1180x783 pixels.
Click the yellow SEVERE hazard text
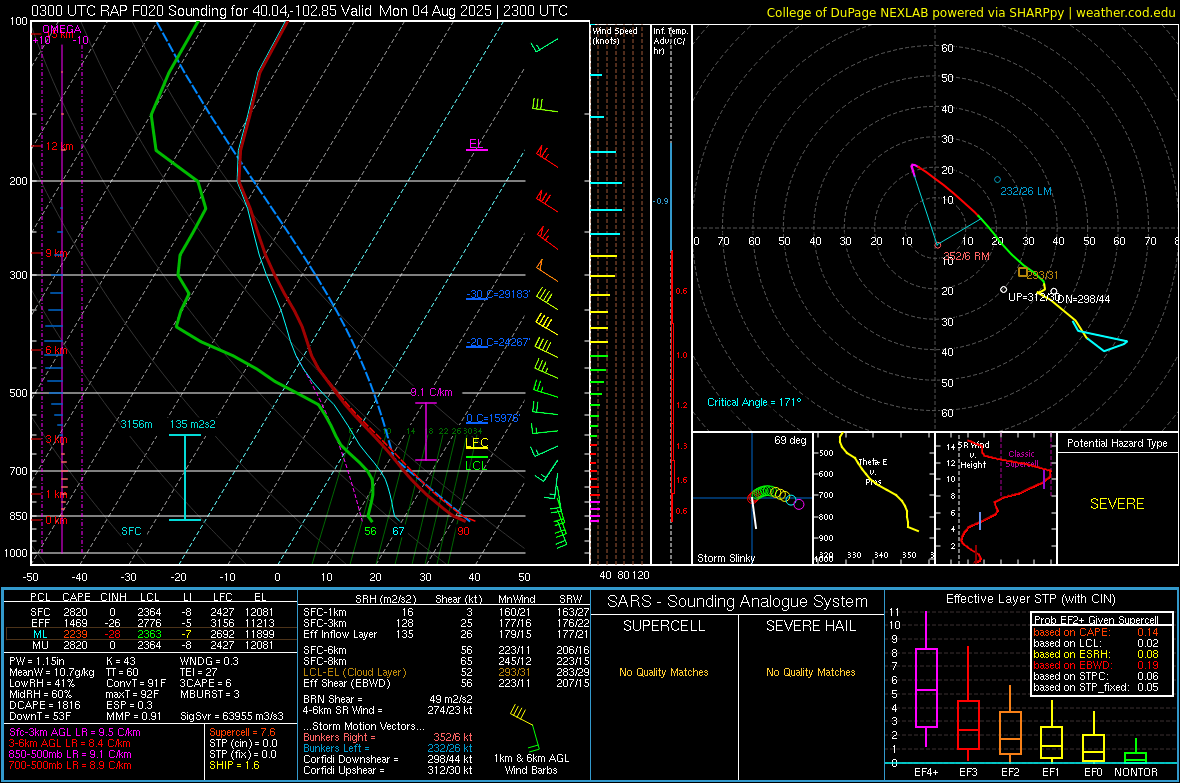1117,504
